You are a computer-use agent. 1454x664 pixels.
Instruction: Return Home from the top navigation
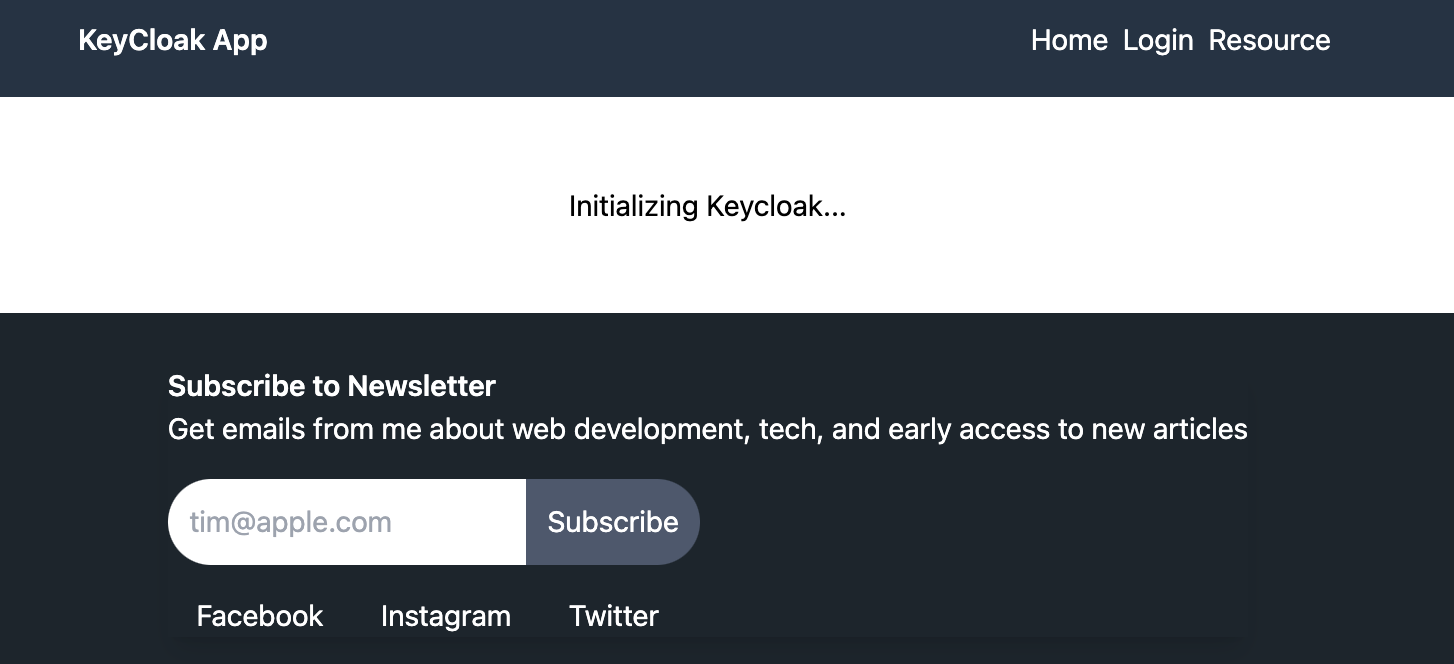pyautogui.click(x=1069, y=40)
